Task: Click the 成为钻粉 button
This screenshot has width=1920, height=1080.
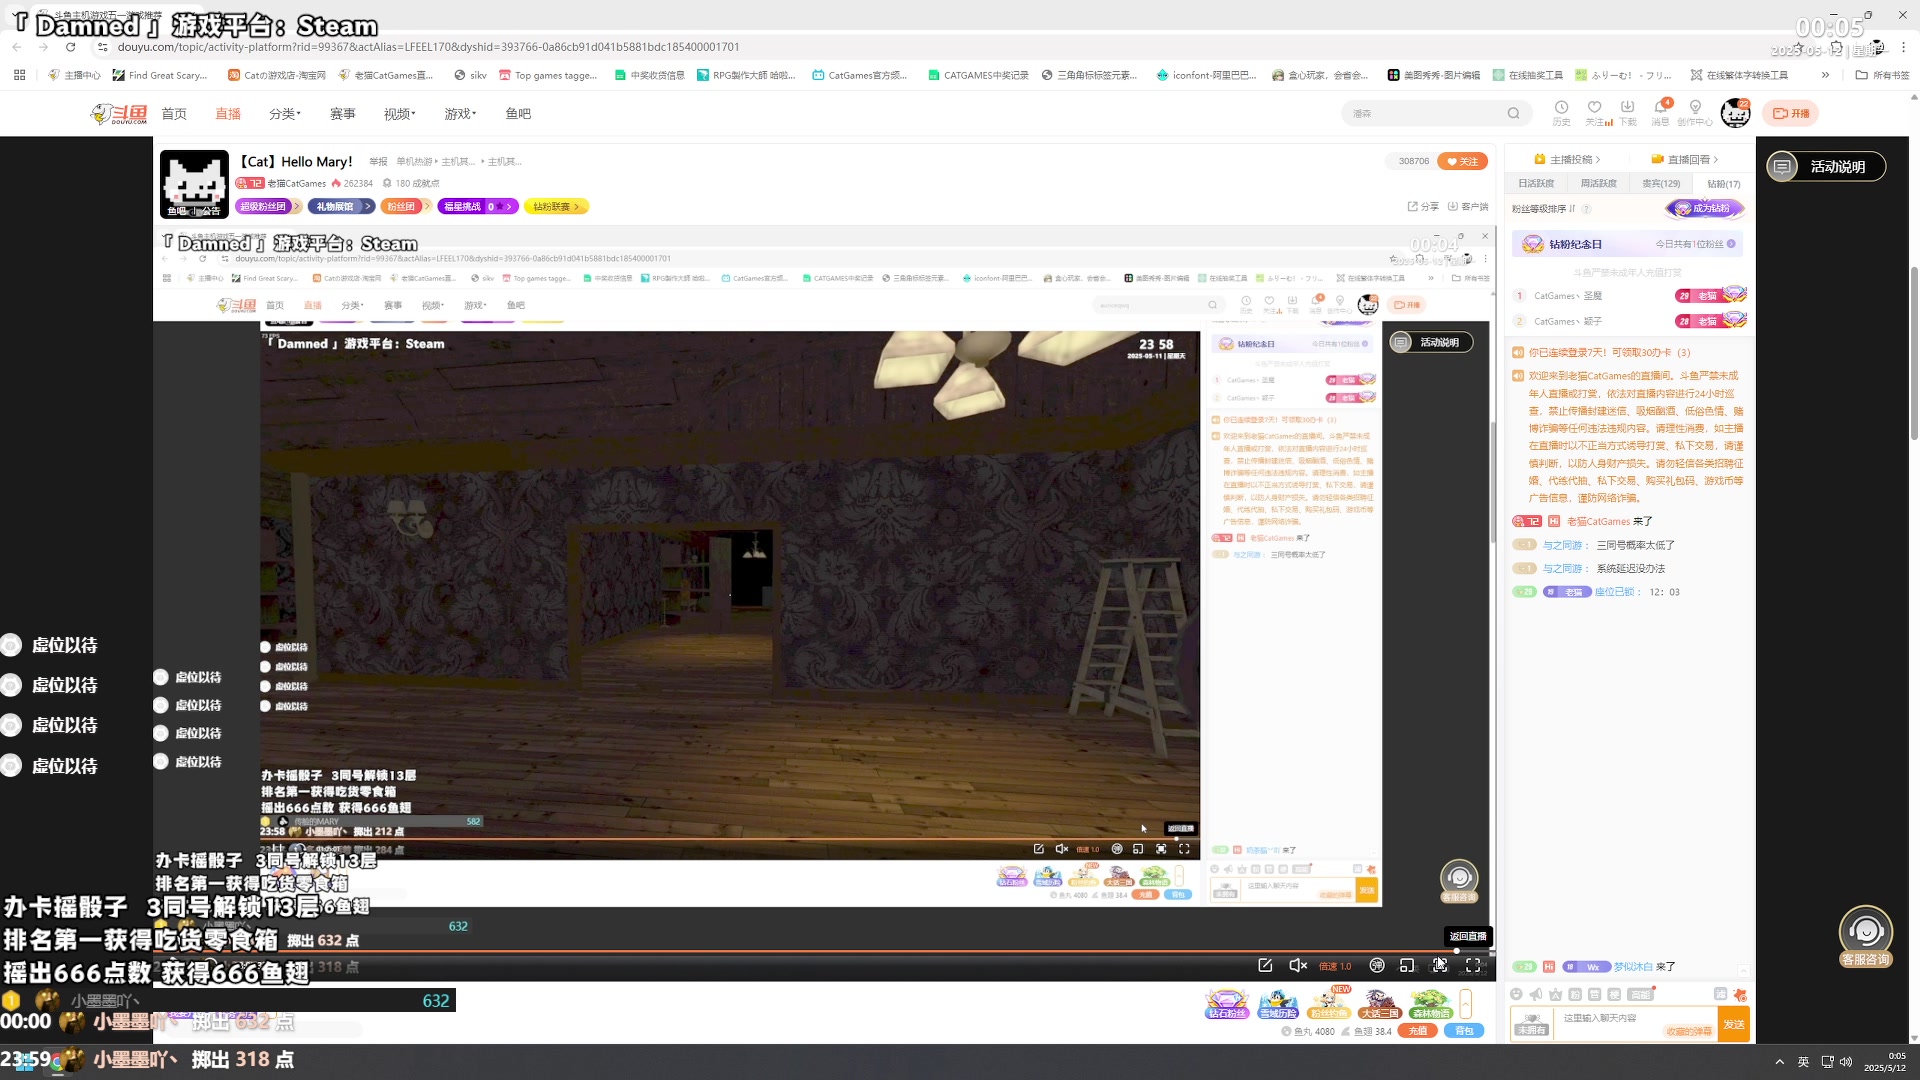Action: pos(1705,209)
